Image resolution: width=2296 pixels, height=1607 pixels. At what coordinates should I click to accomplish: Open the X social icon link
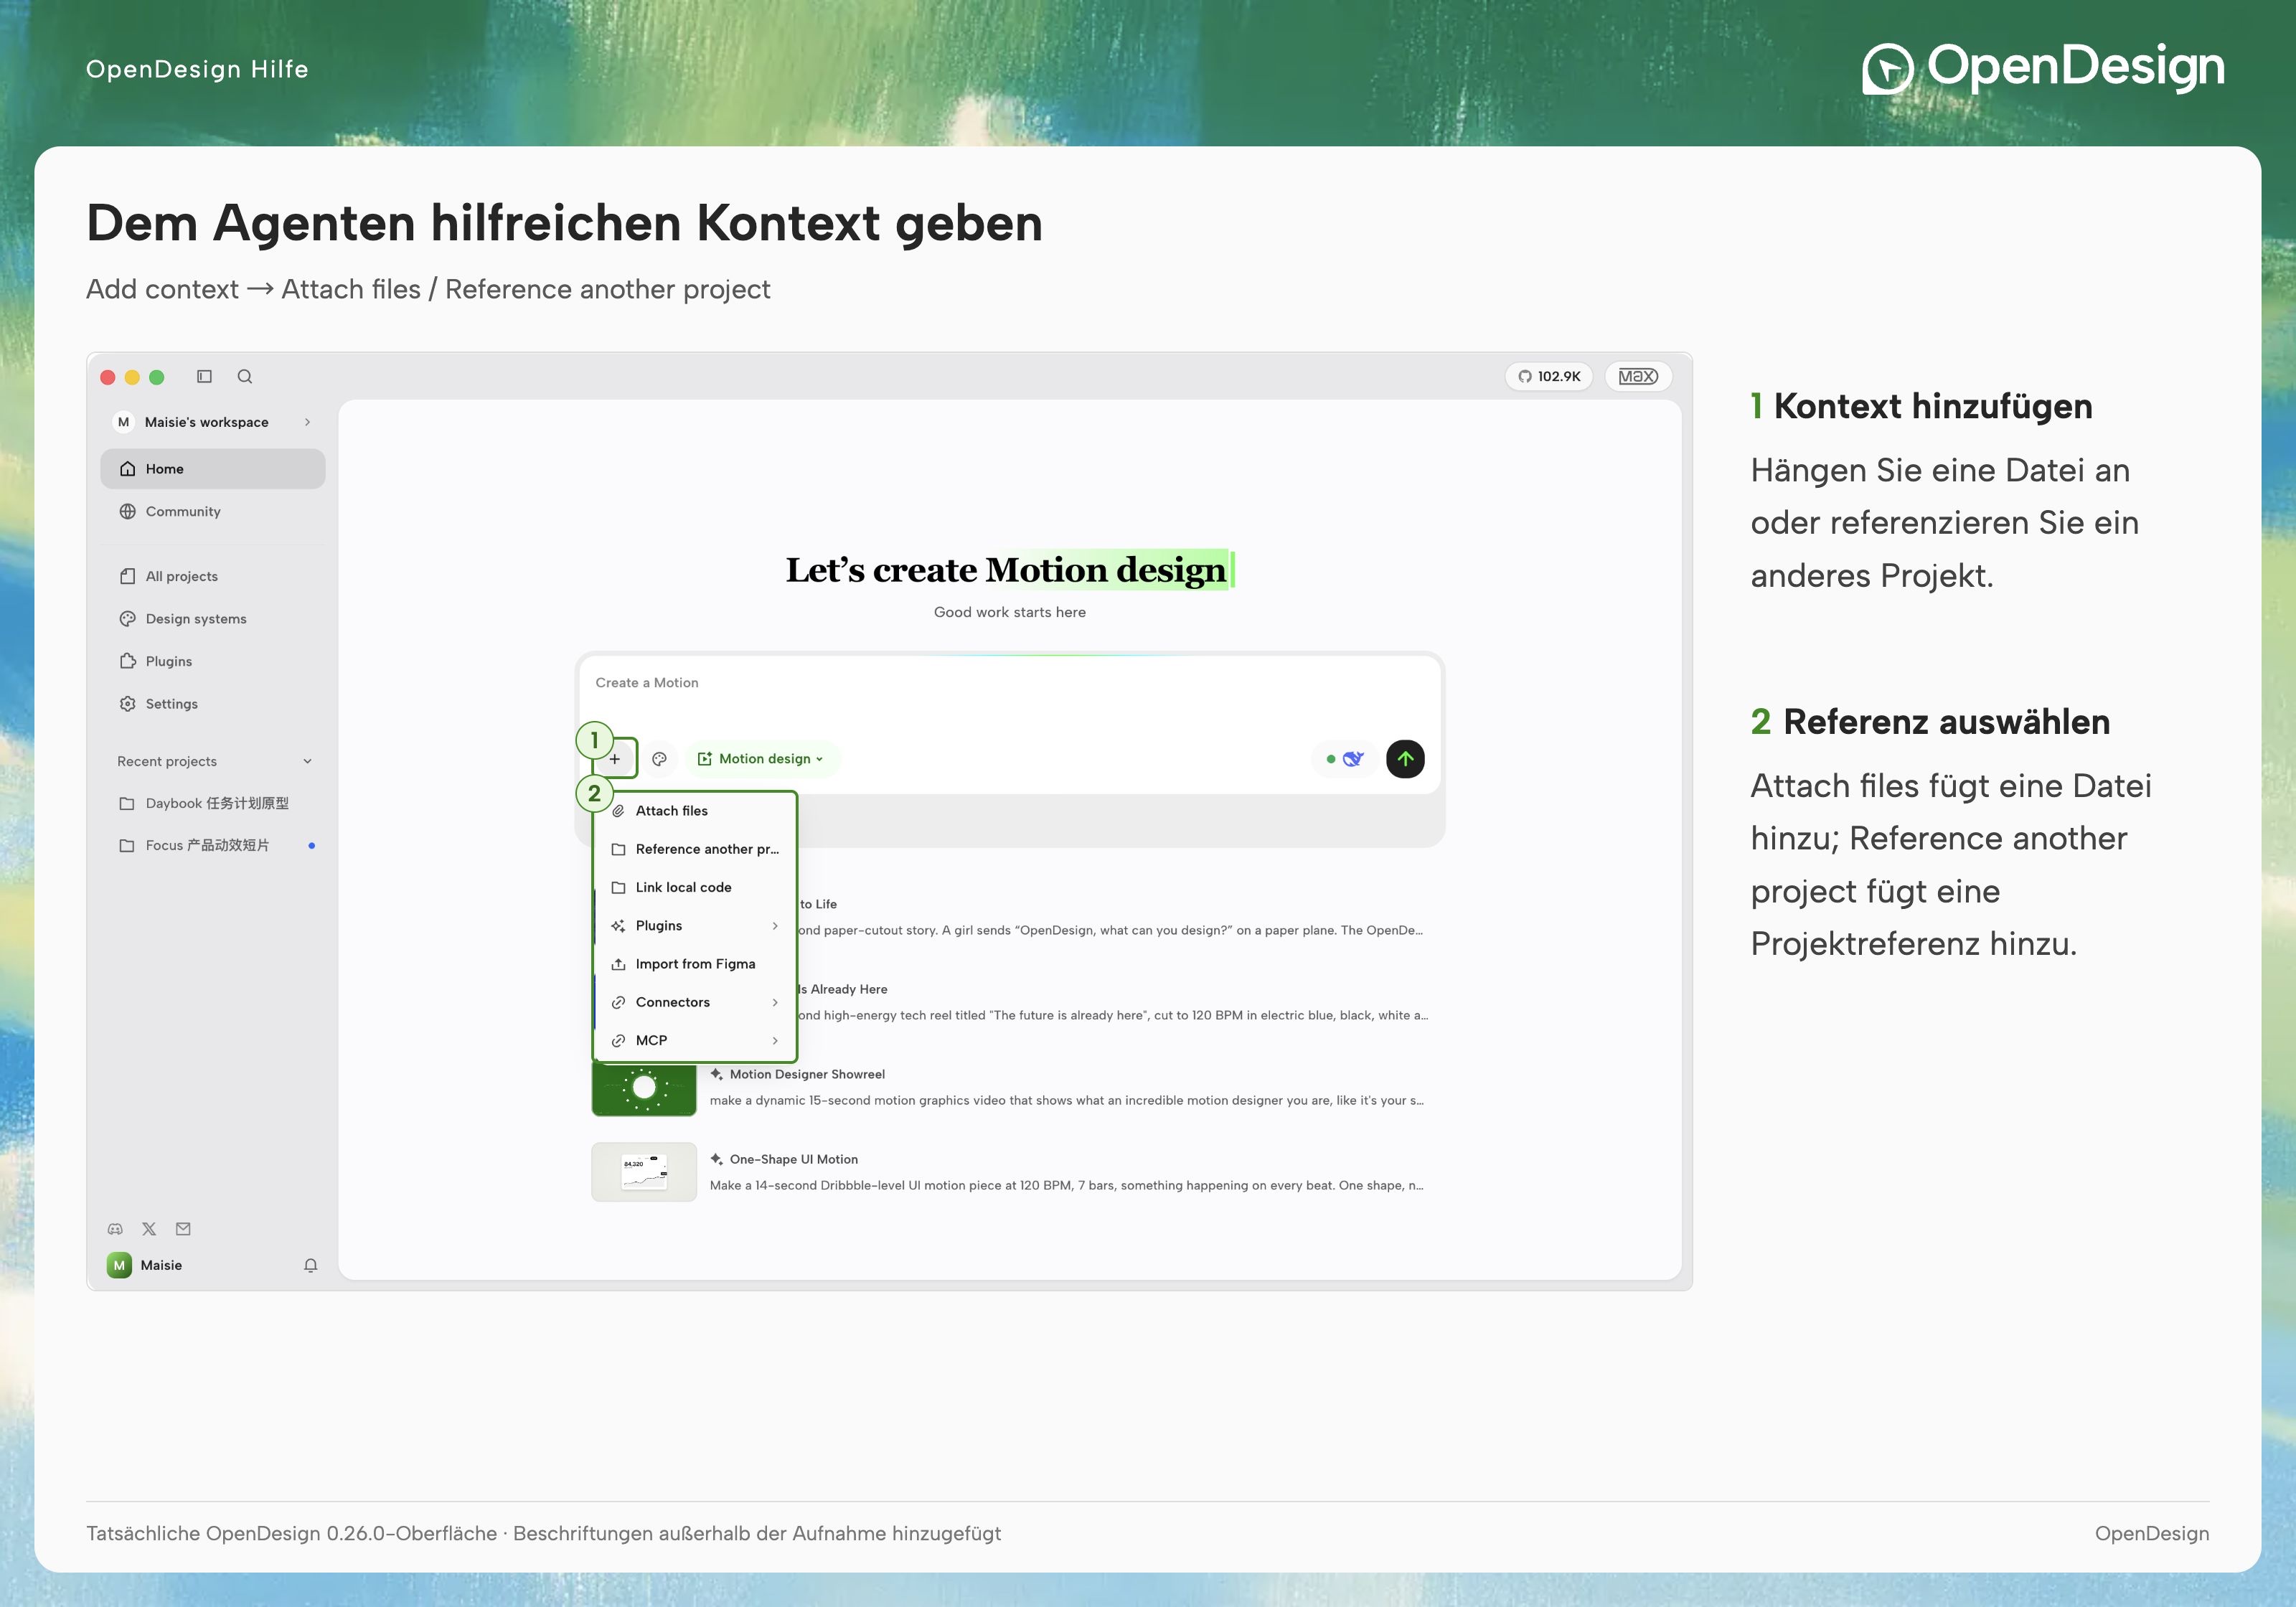pyautogui.click(x=149, y=1229)
